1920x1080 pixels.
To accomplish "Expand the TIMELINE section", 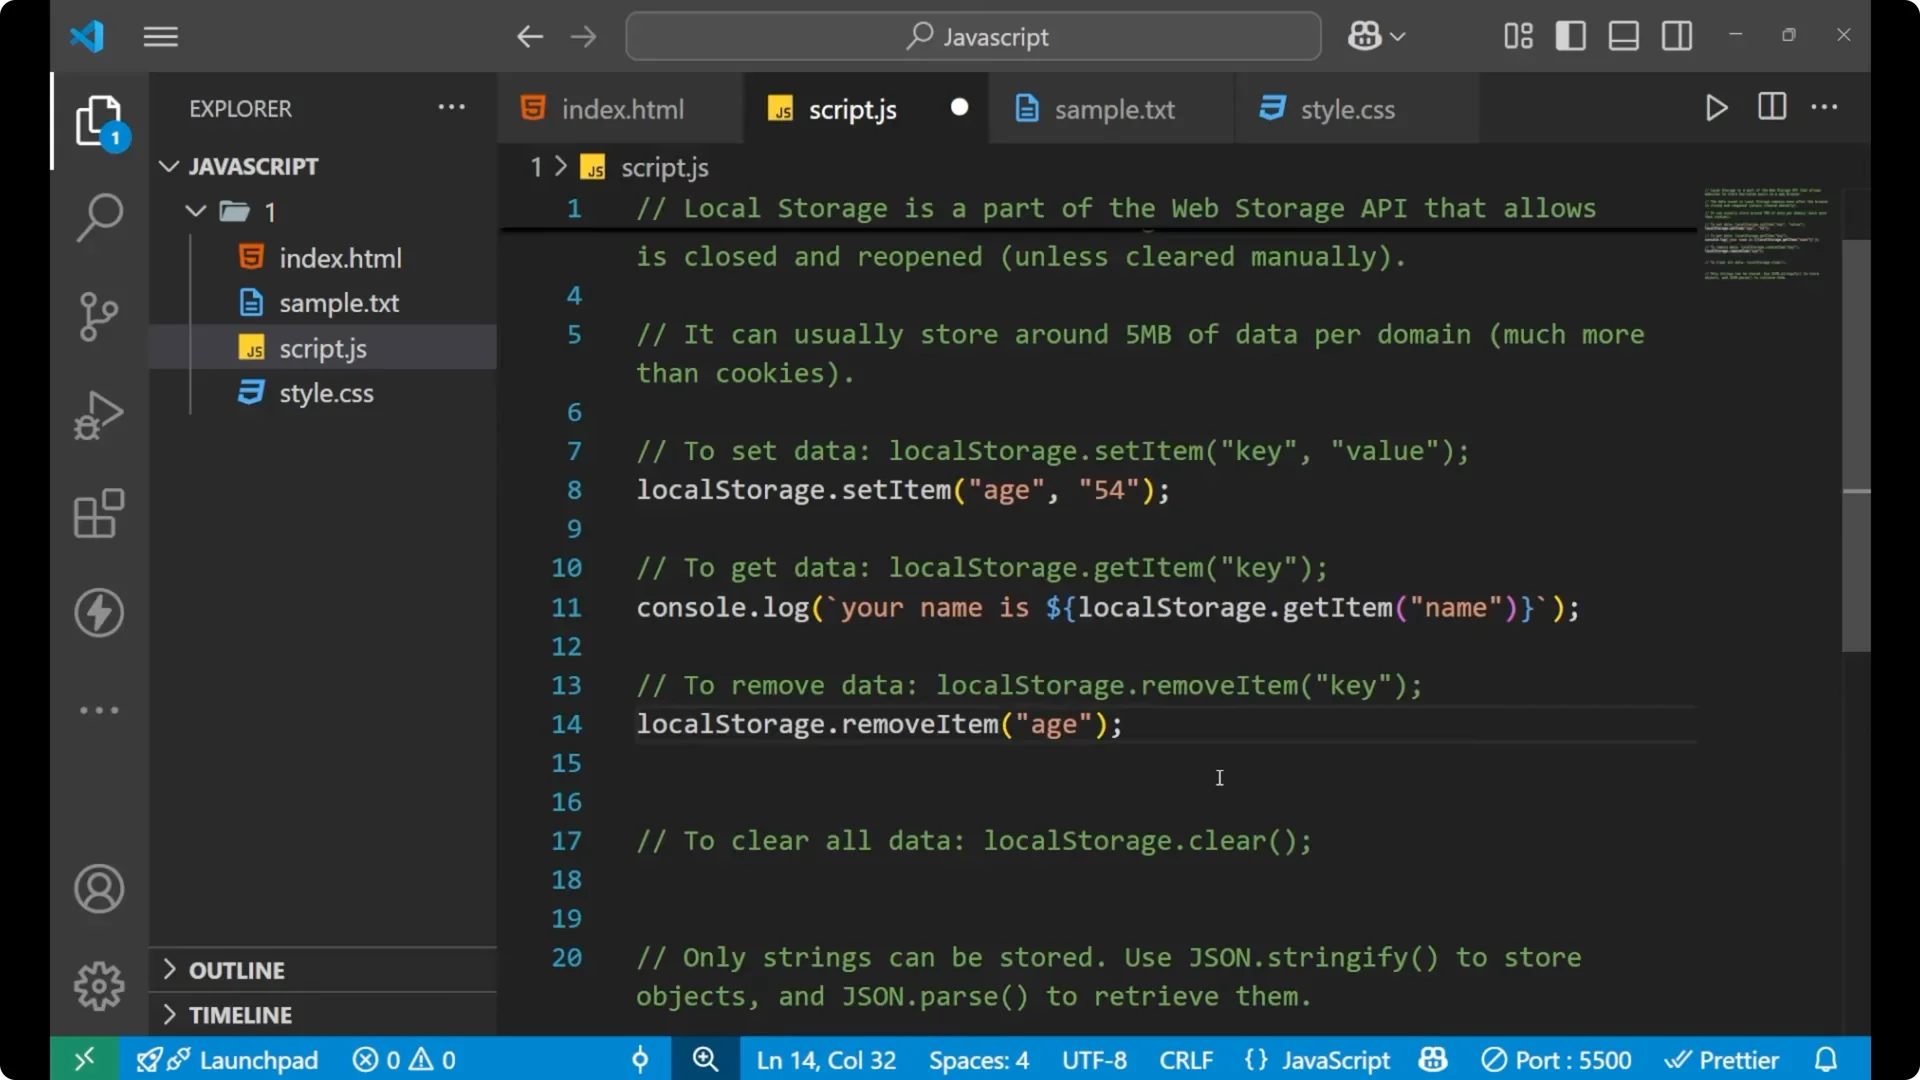I will pos(240,1014).
